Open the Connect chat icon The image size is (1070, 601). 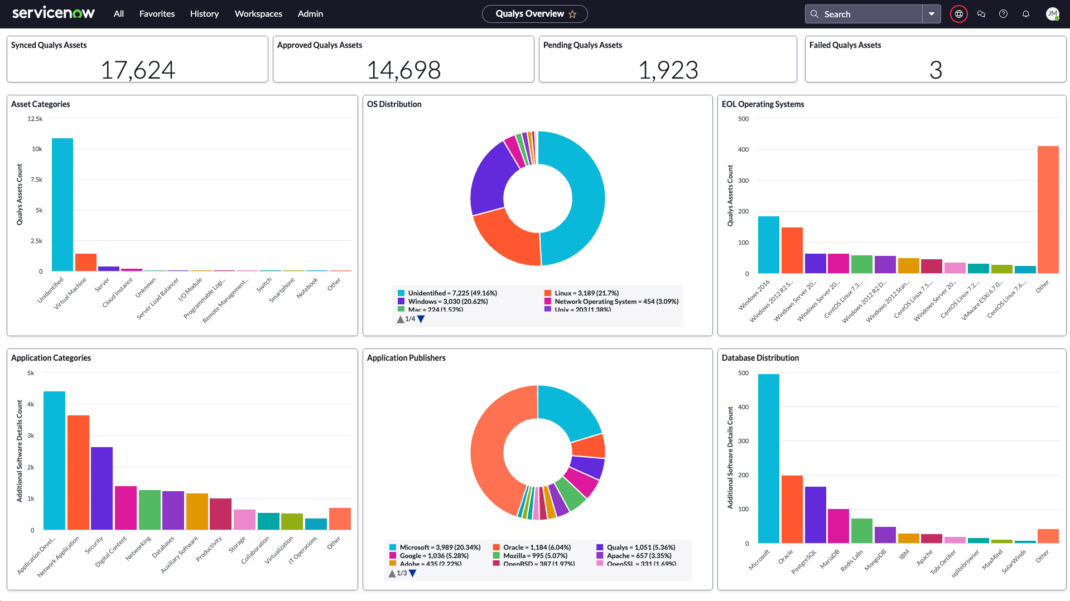[x=981, y=14]
